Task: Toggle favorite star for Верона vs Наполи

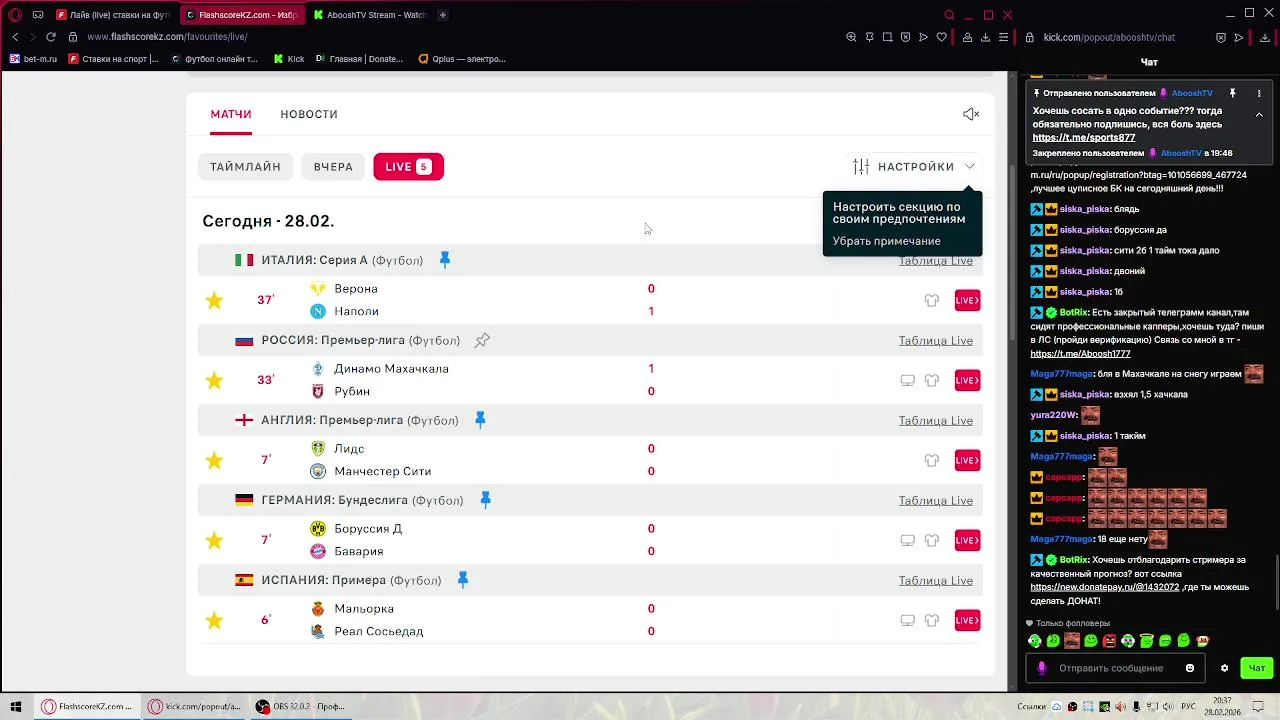Action: 214,300
